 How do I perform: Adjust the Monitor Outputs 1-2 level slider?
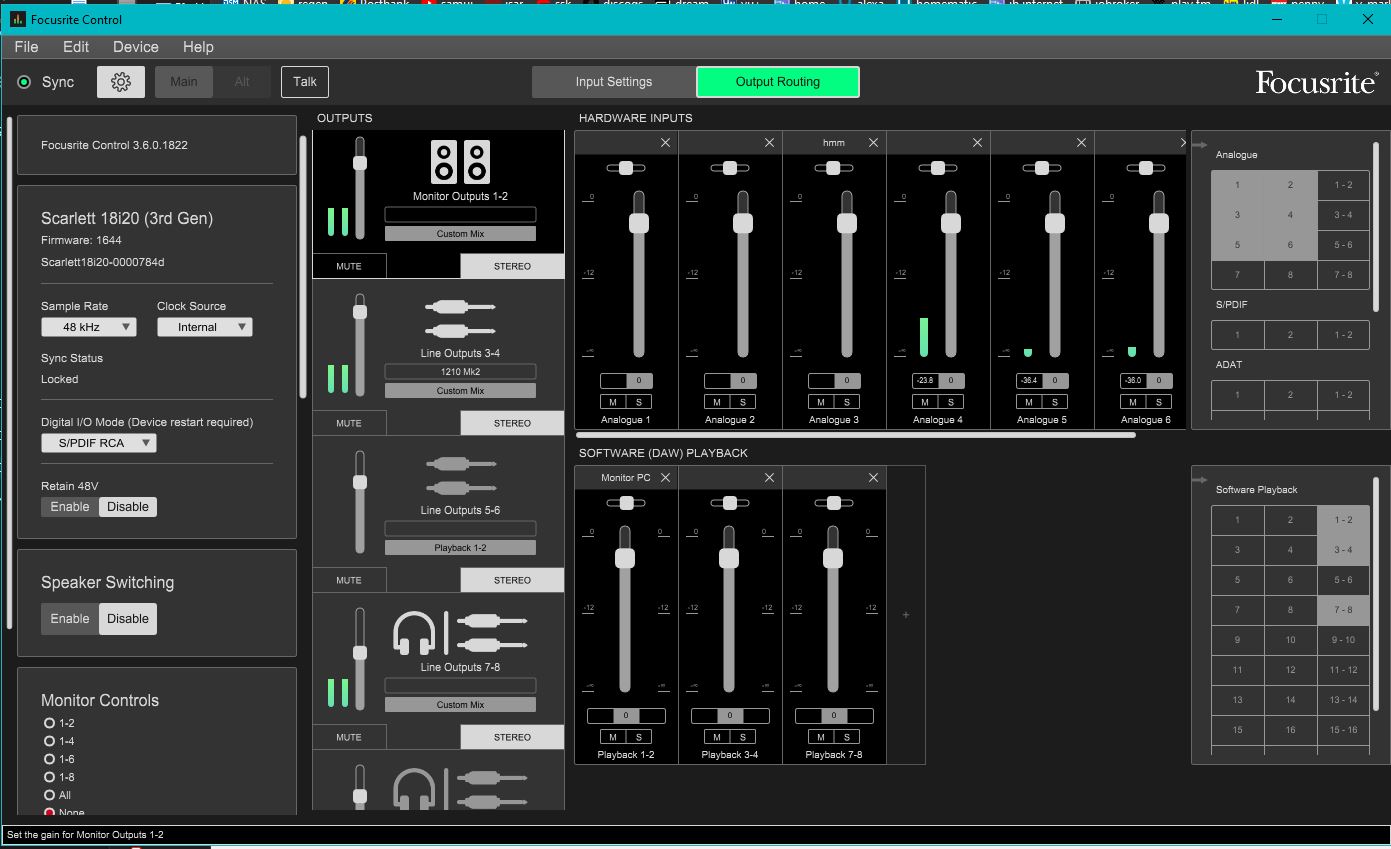coord(360,163)
